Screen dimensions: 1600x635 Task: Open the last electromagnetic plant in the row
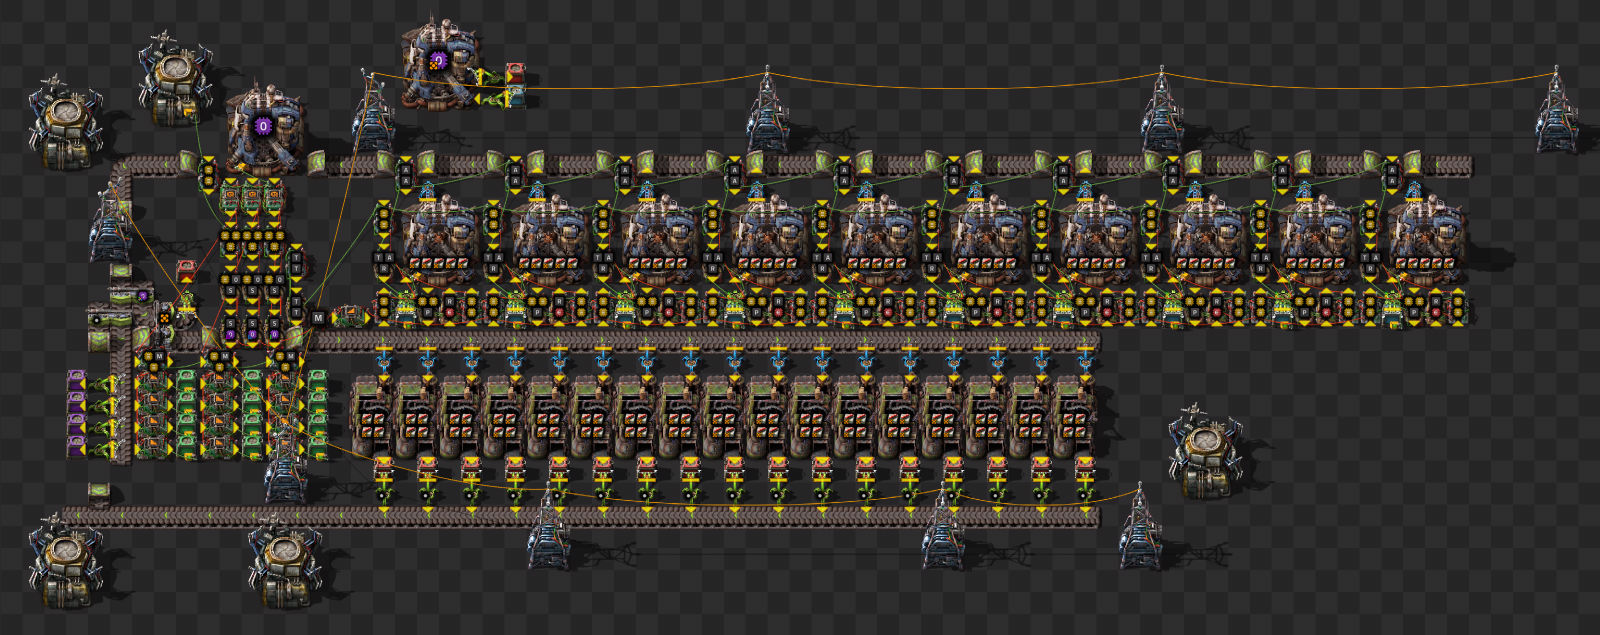point(1428,240)
